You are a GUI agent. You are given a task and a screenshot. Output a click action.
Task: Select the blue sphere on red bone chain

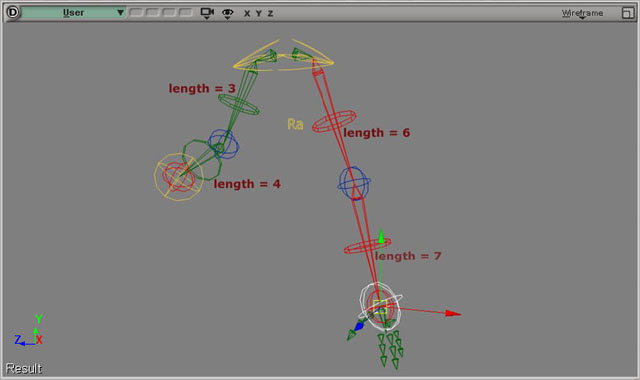[x=354, y=183]
